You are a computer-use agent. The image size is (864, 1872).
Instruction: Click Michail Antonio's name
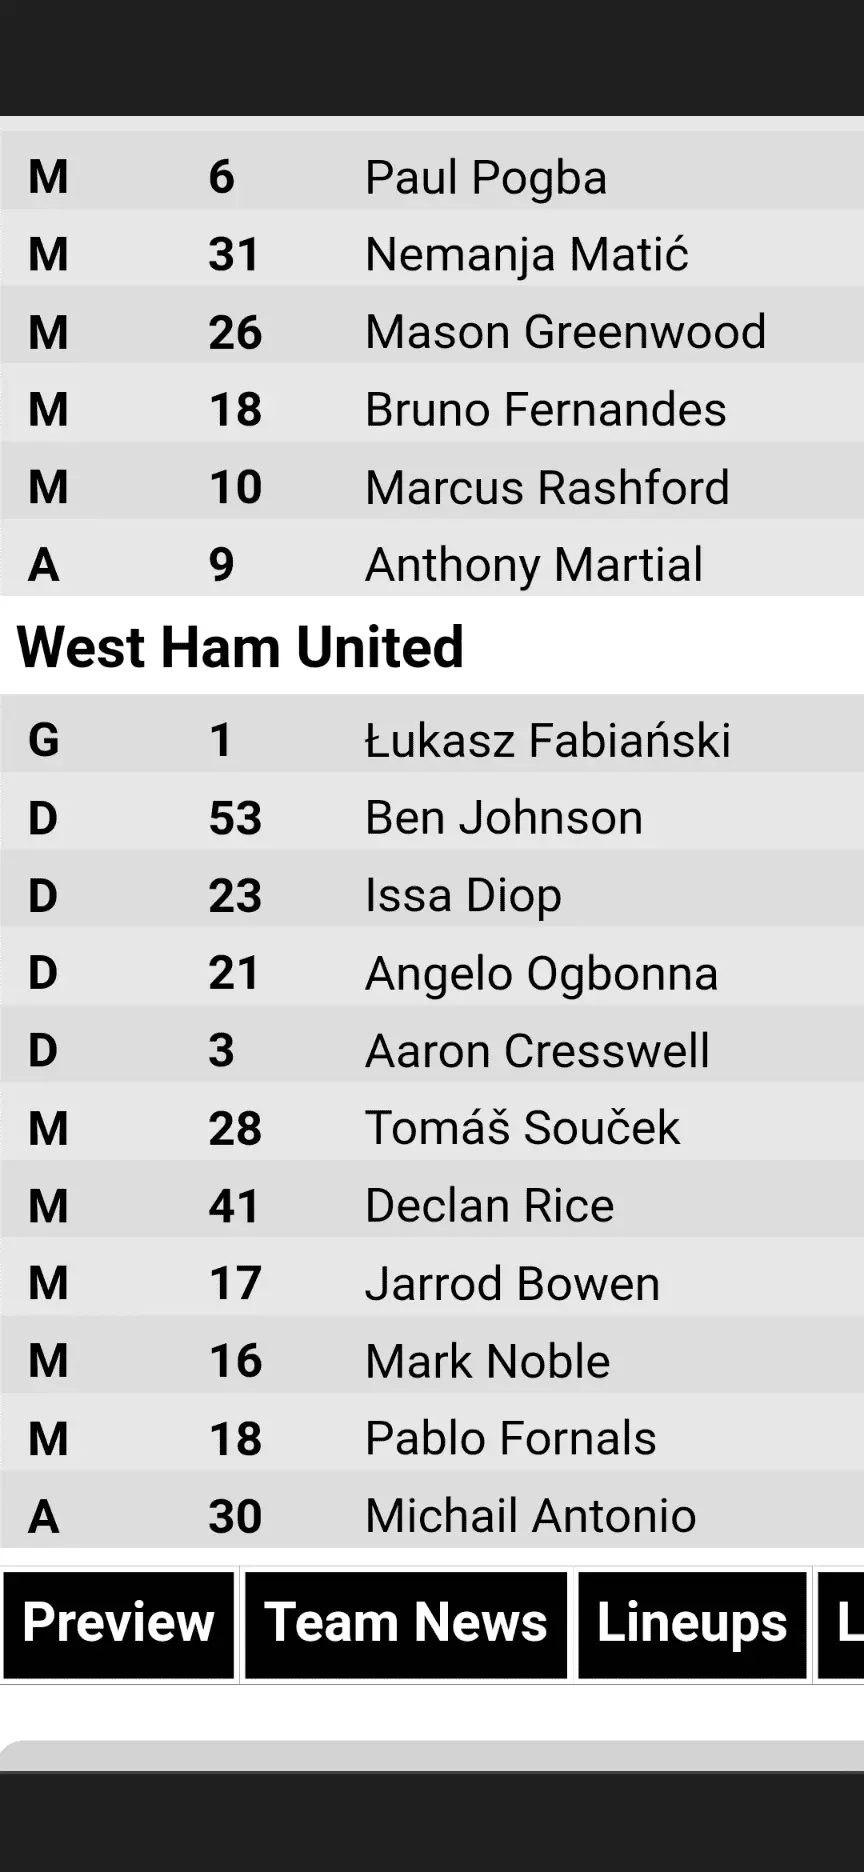530,1516
